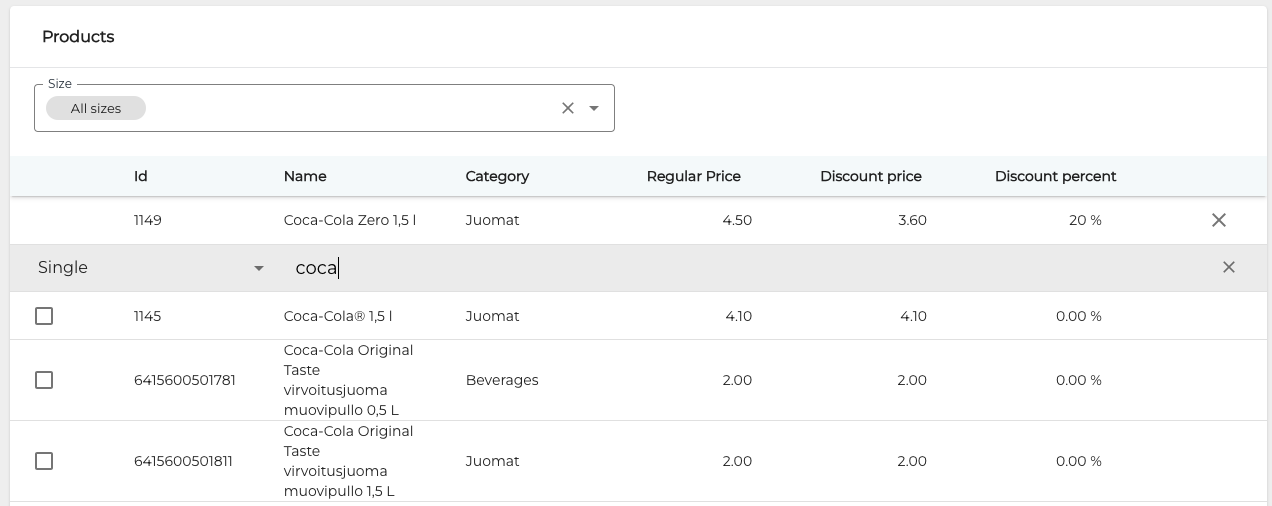Tick checkbox for product 6415600501811
Screen dimensions: 1272x506
(44, 461)
